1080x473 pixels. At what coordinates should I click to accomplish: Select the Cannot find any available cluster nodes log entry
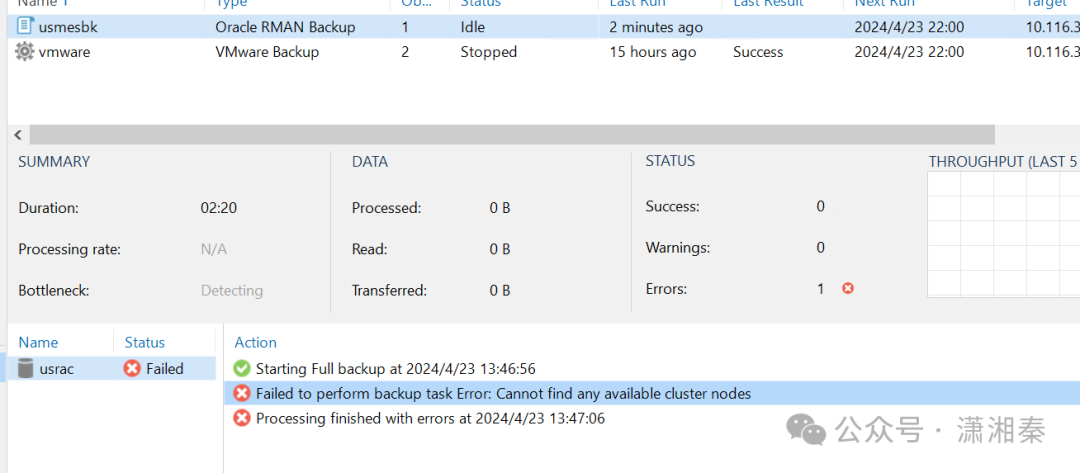point(503,394)
